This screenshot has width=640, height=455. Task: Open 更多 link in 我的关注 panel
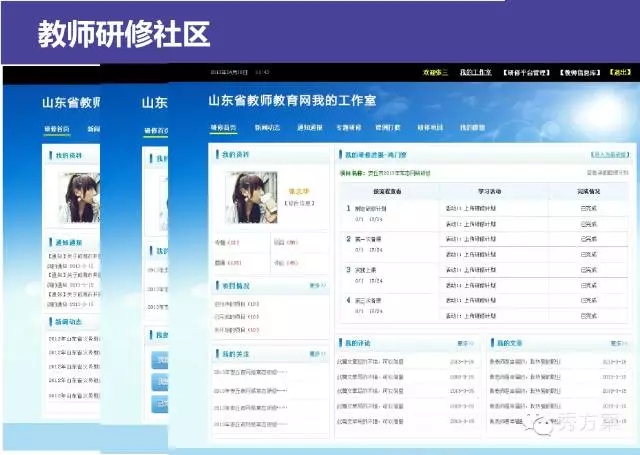point(317,354)
